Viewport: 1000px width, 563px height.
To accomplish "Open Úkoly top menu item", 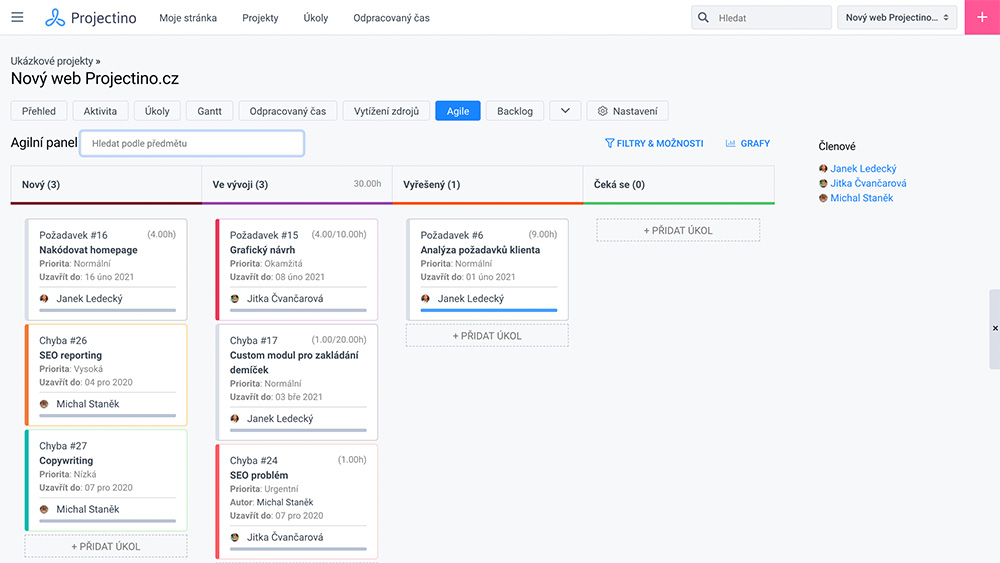I will [316, 18].
